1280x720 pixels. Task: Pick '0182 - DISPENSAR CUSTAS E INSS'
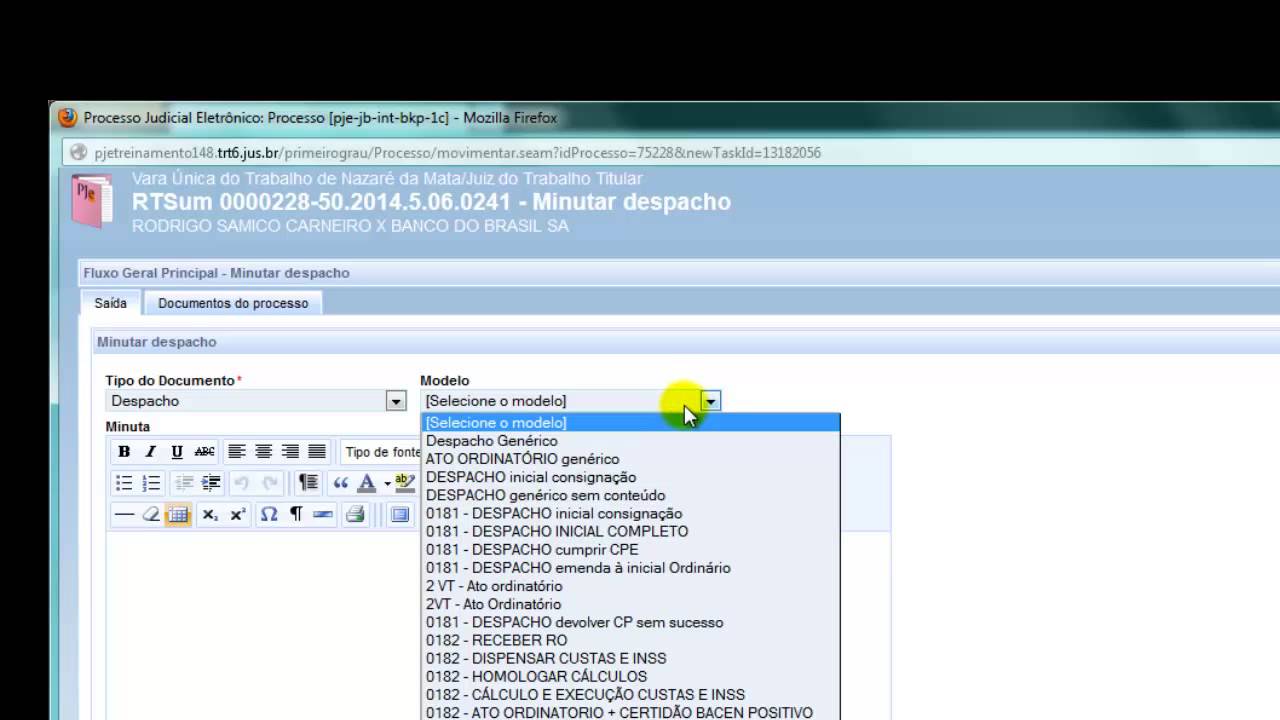(631, 658)
